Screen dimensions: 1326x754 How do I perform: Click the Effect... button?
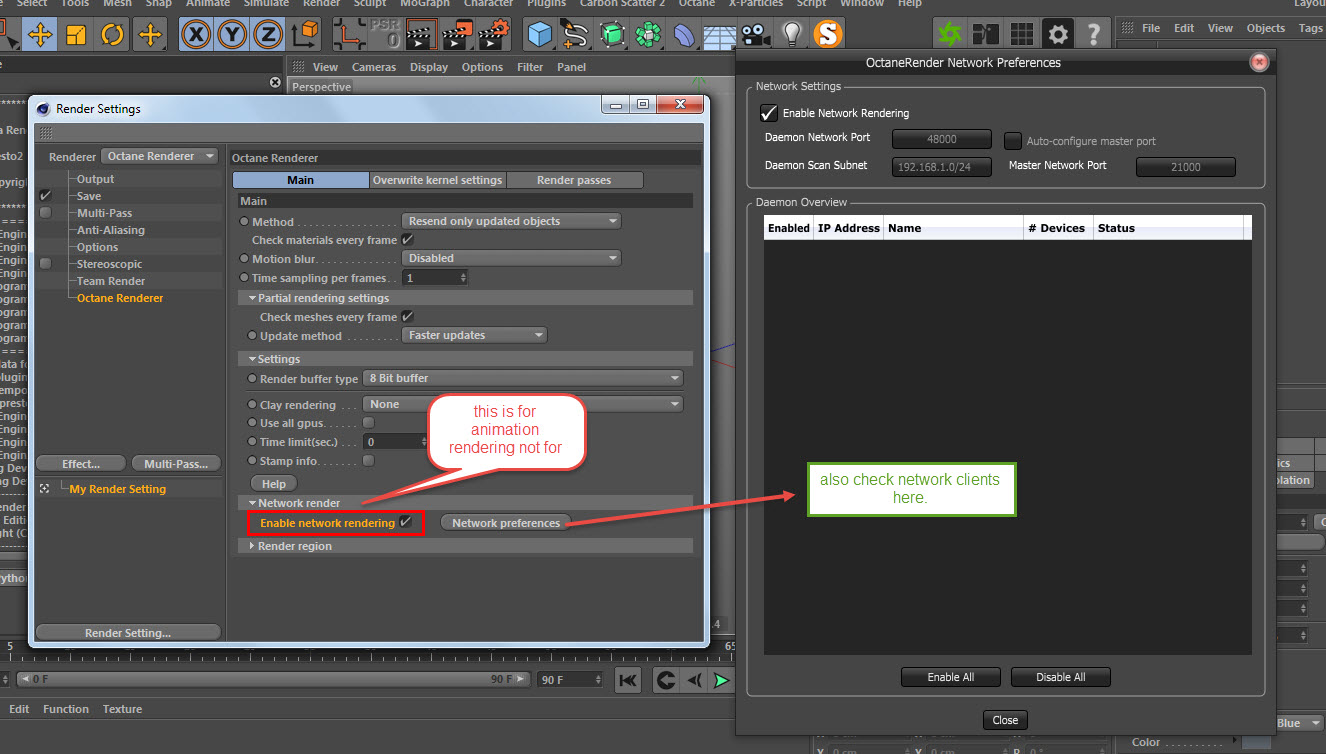pos(81,464)
